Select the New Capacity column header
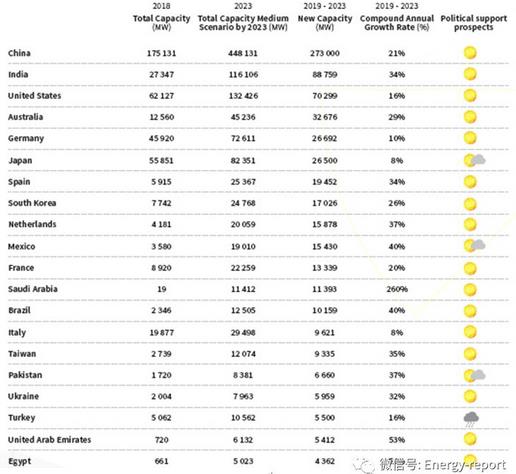Screen dimensions: 516x474 (325, 17)
